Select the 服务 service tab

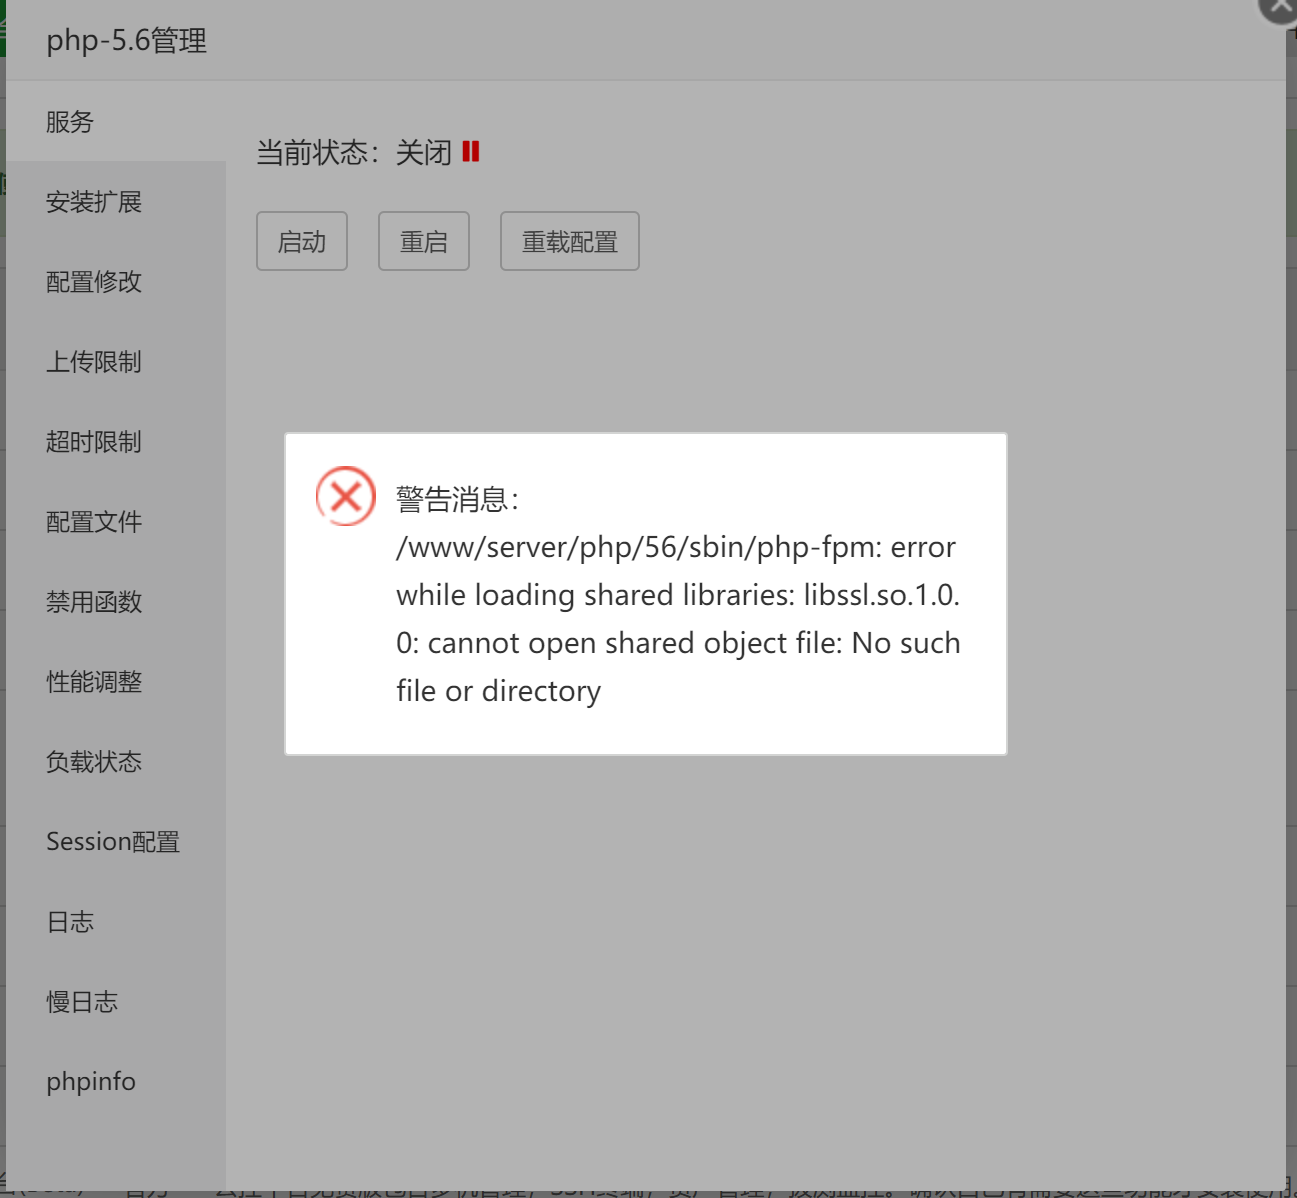click(70, 122)
